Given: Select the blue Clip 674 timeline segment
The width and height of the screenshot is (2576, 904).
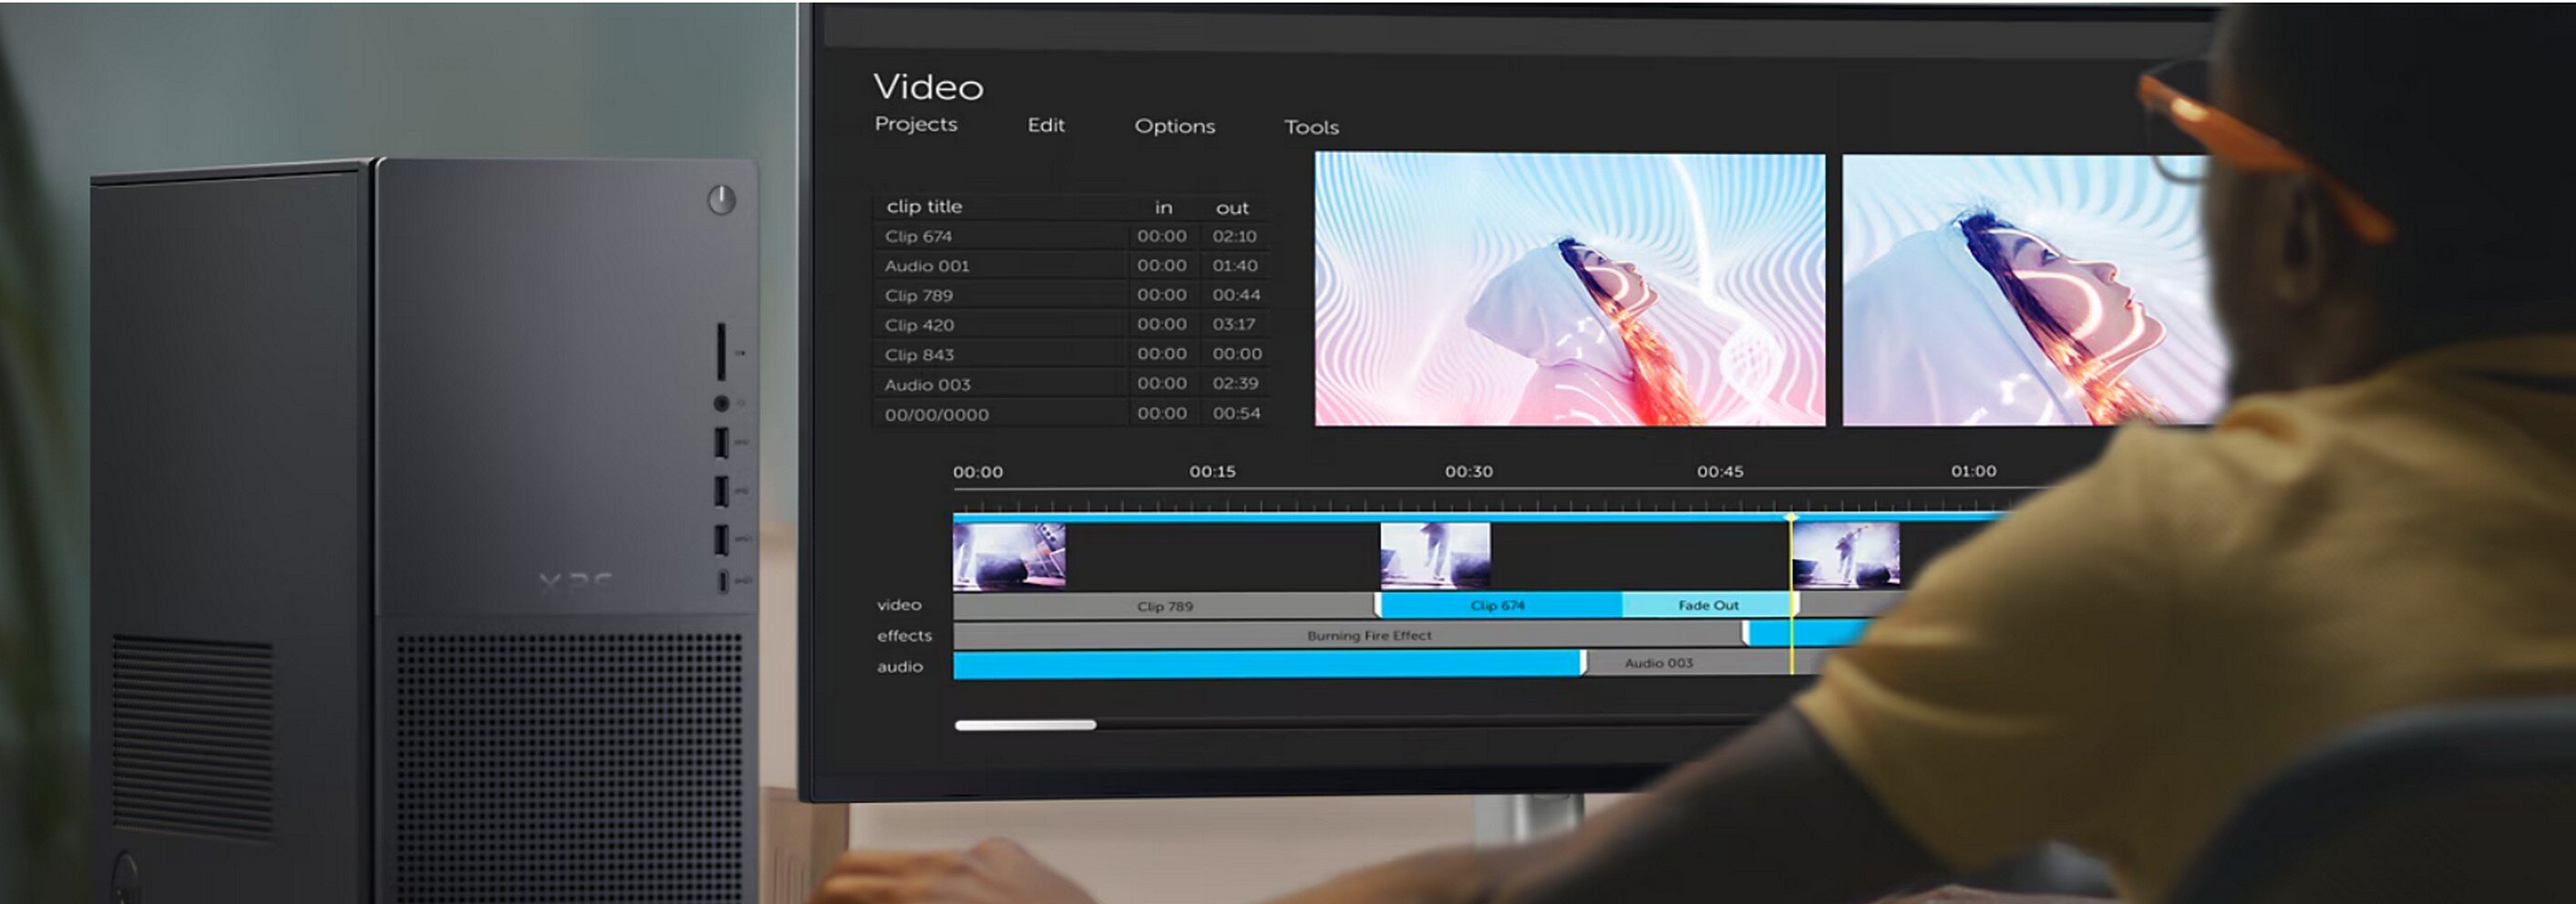Looking at the screenshot, I should [1497, 605].
